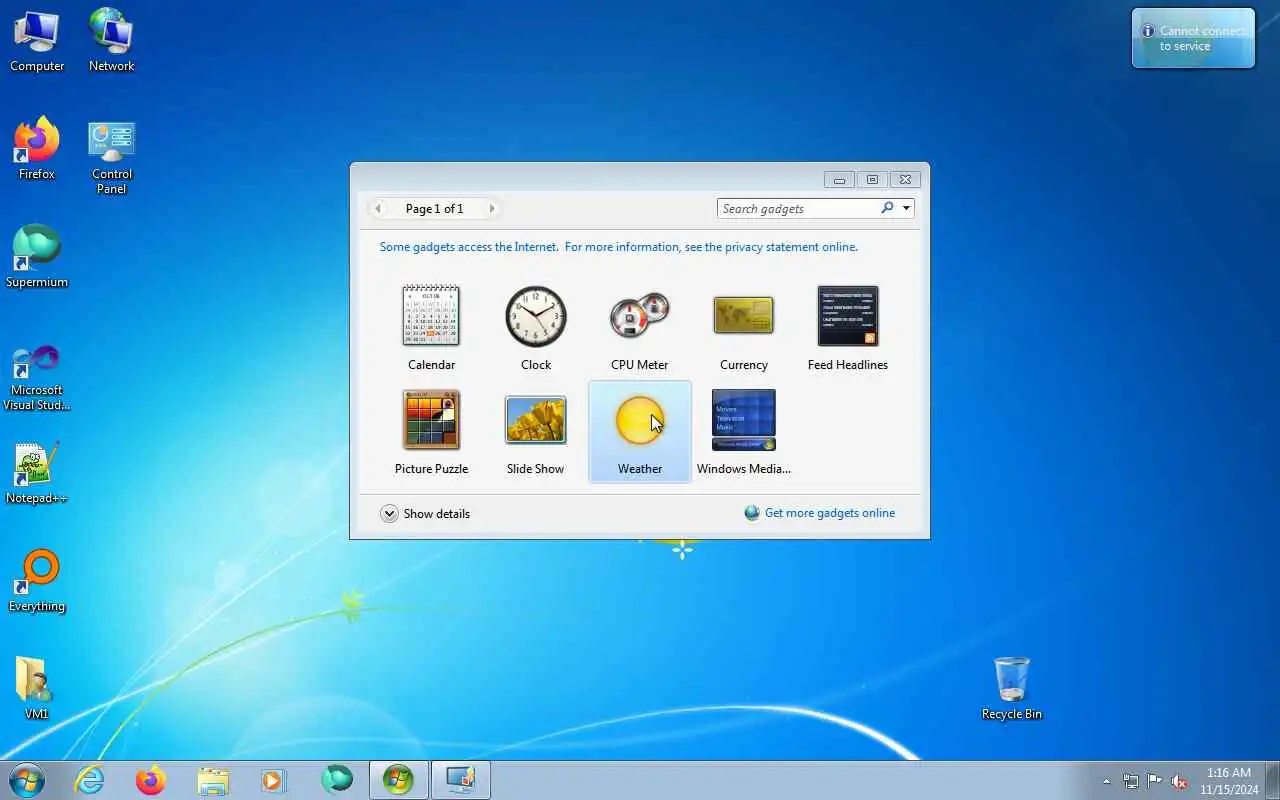Select the Slide Show gadget
Image resolution: width=1280 pixels, height=800 pixels.
click(535, 432)
